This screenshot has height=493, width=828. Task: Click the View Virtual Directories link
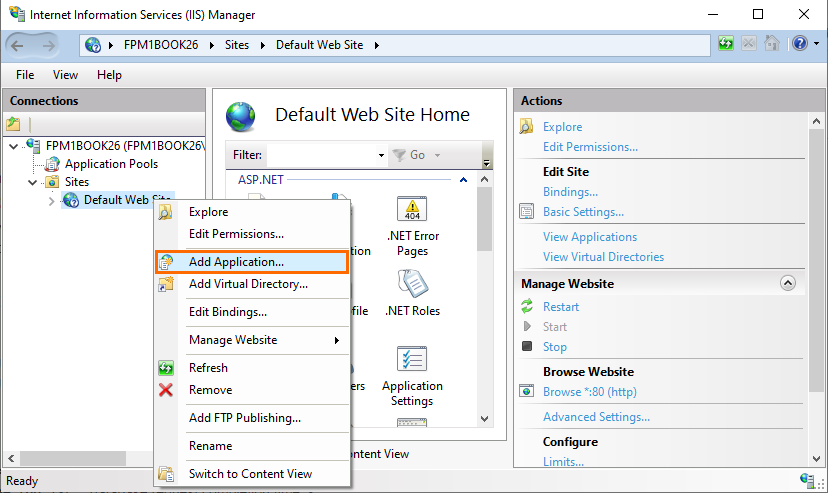(604, 257)
